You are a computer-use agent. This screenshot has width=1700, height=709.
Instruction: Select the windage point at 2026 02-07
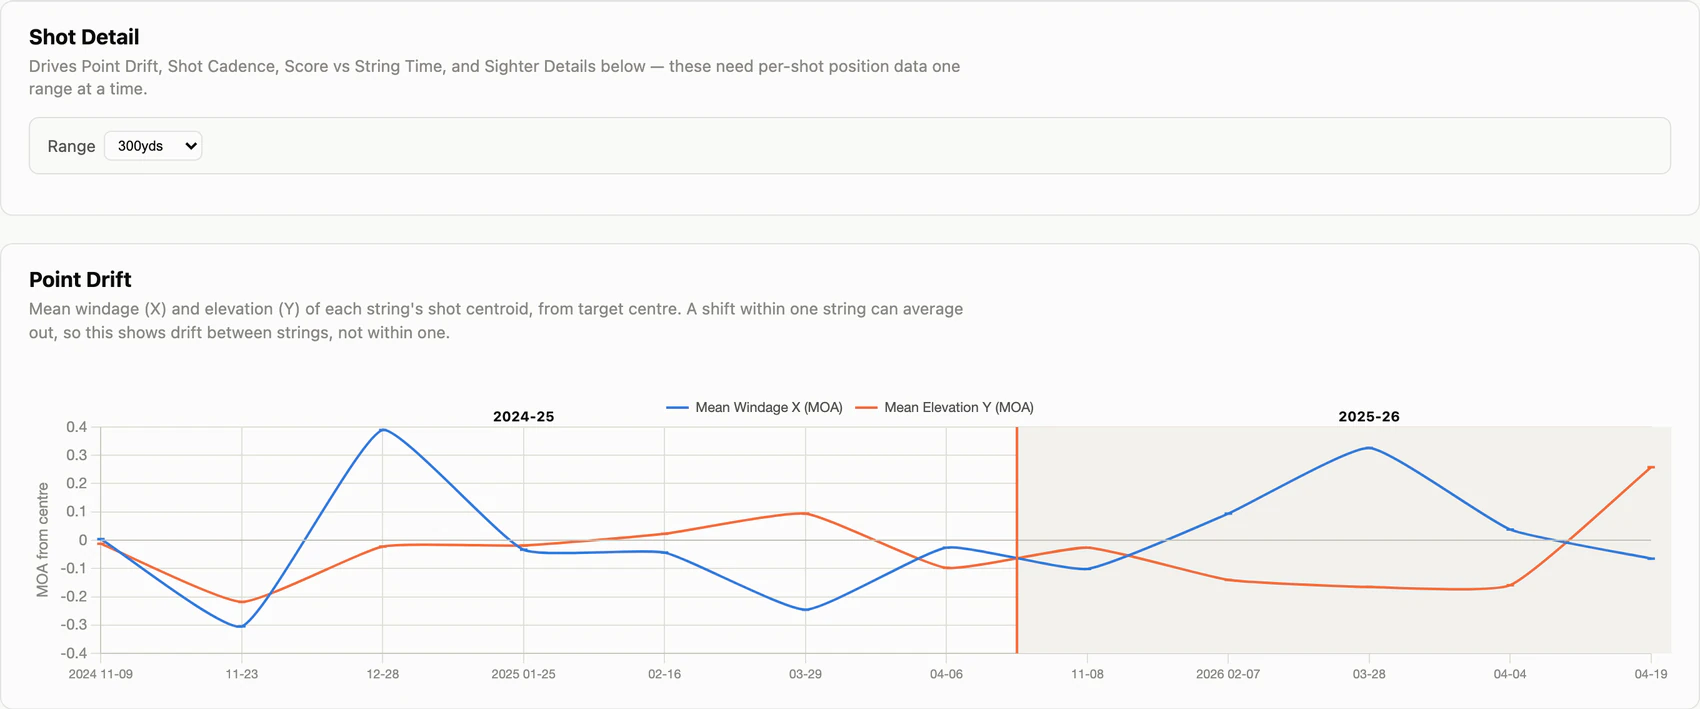pos(1228,513)
